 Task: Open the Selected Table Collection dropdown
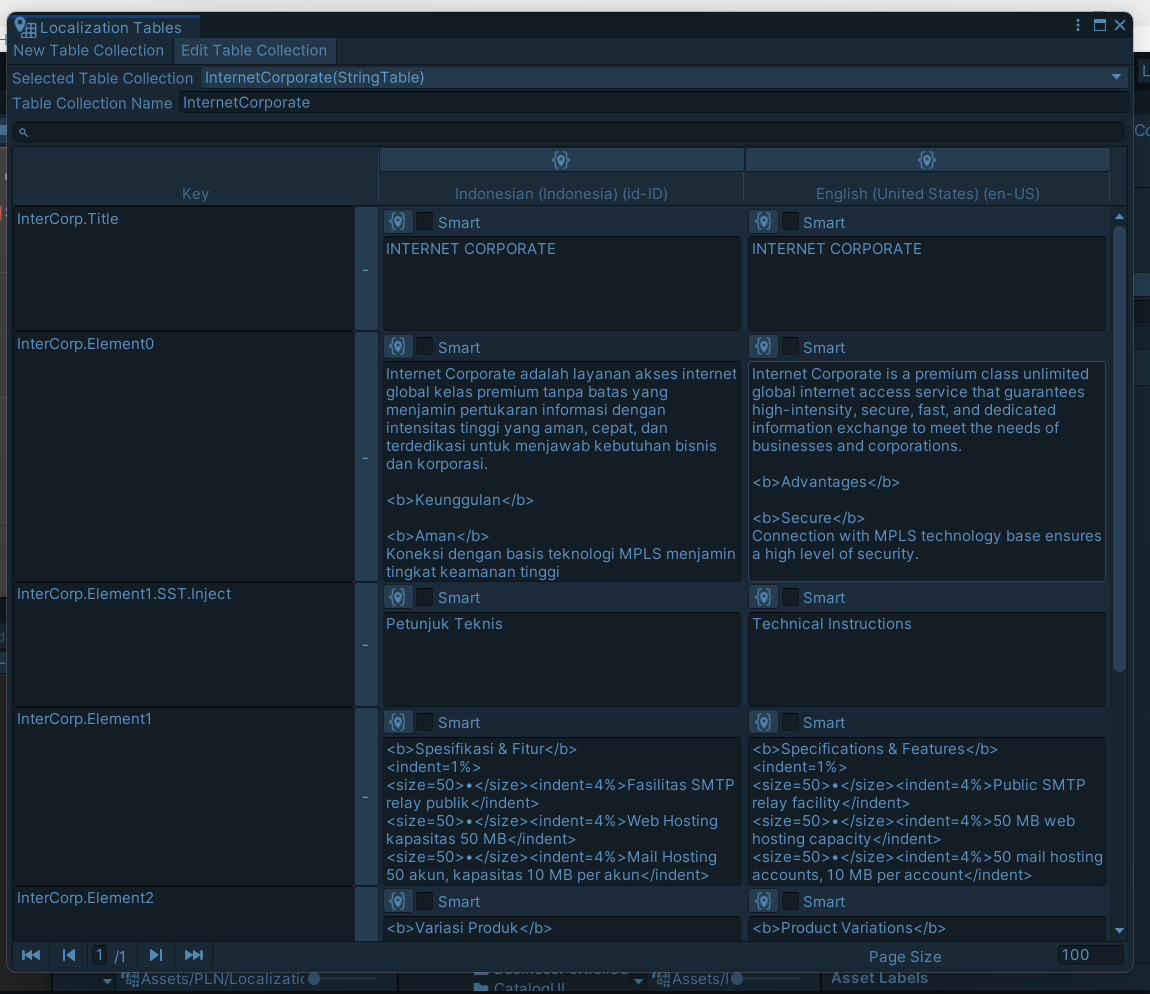(x=1115, y=77)
